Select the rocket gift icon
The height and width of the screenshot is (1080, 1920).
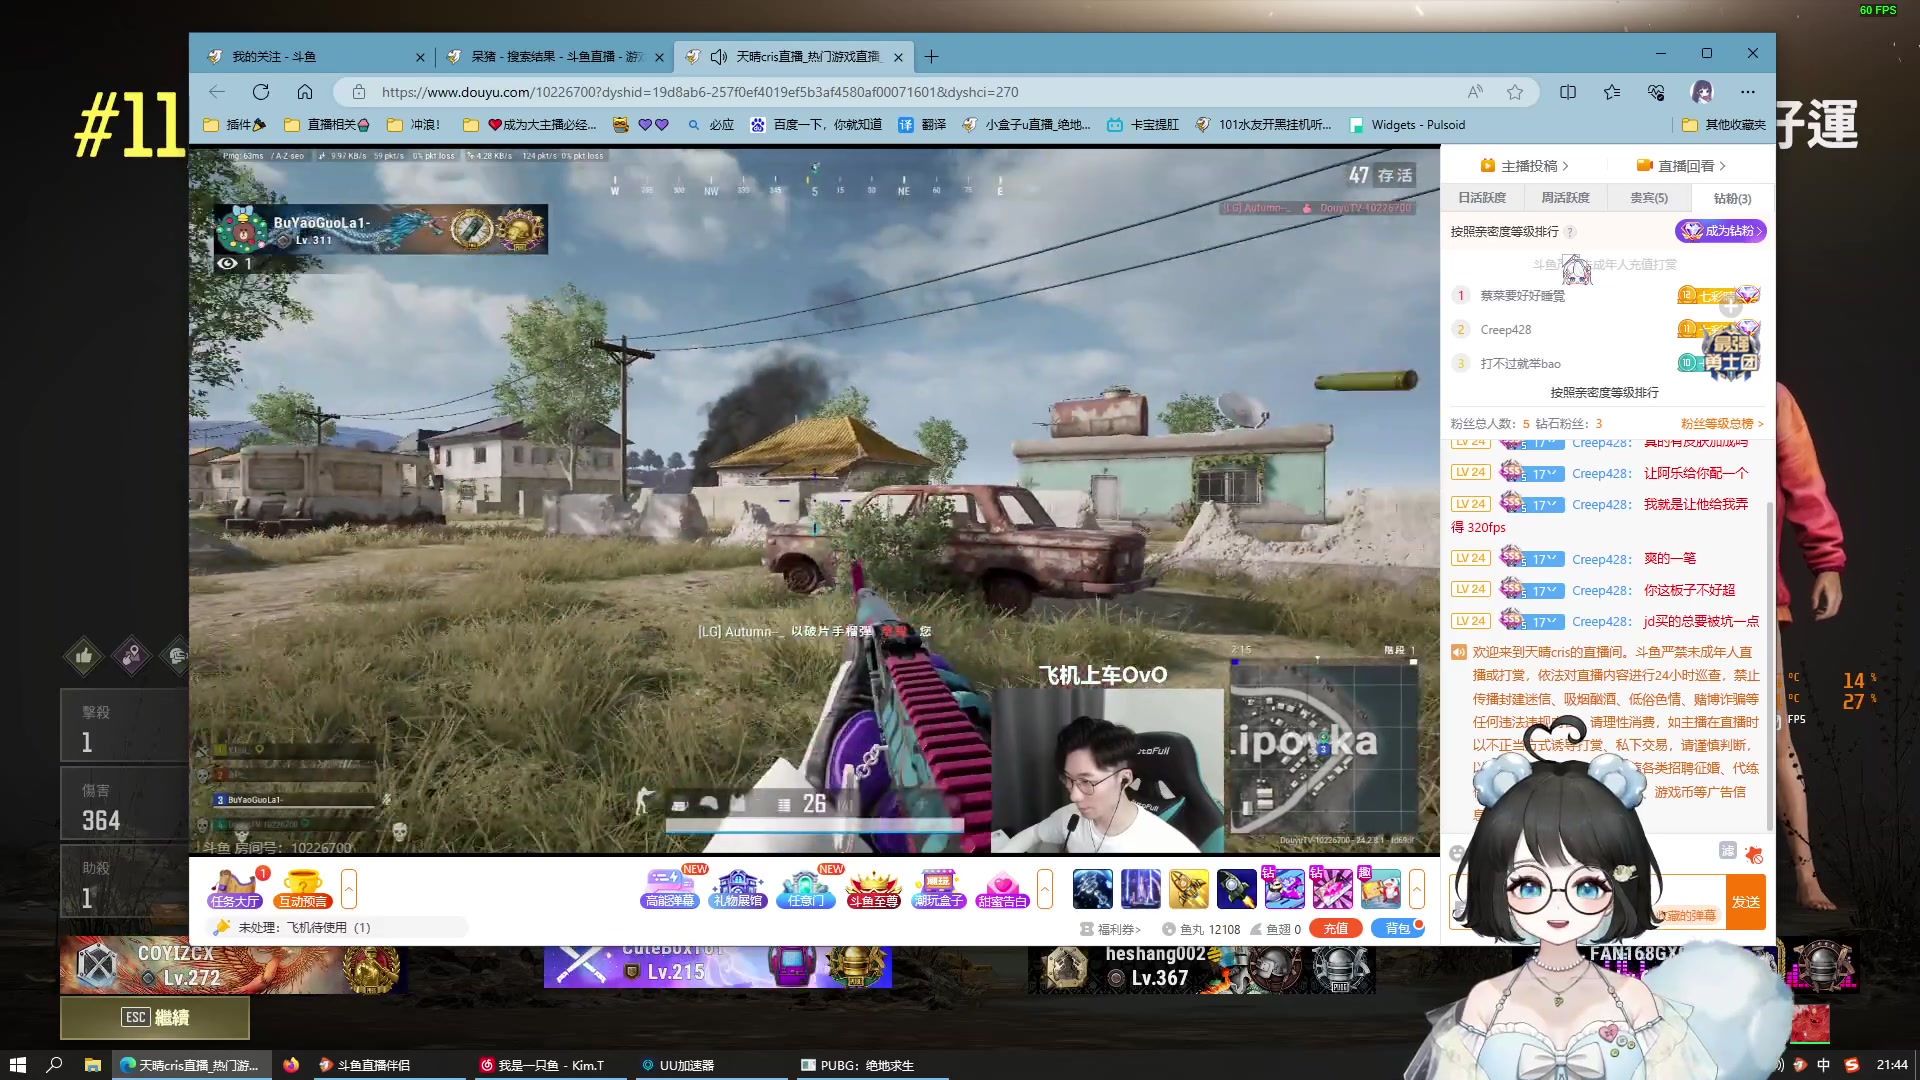pos(1236,888)
